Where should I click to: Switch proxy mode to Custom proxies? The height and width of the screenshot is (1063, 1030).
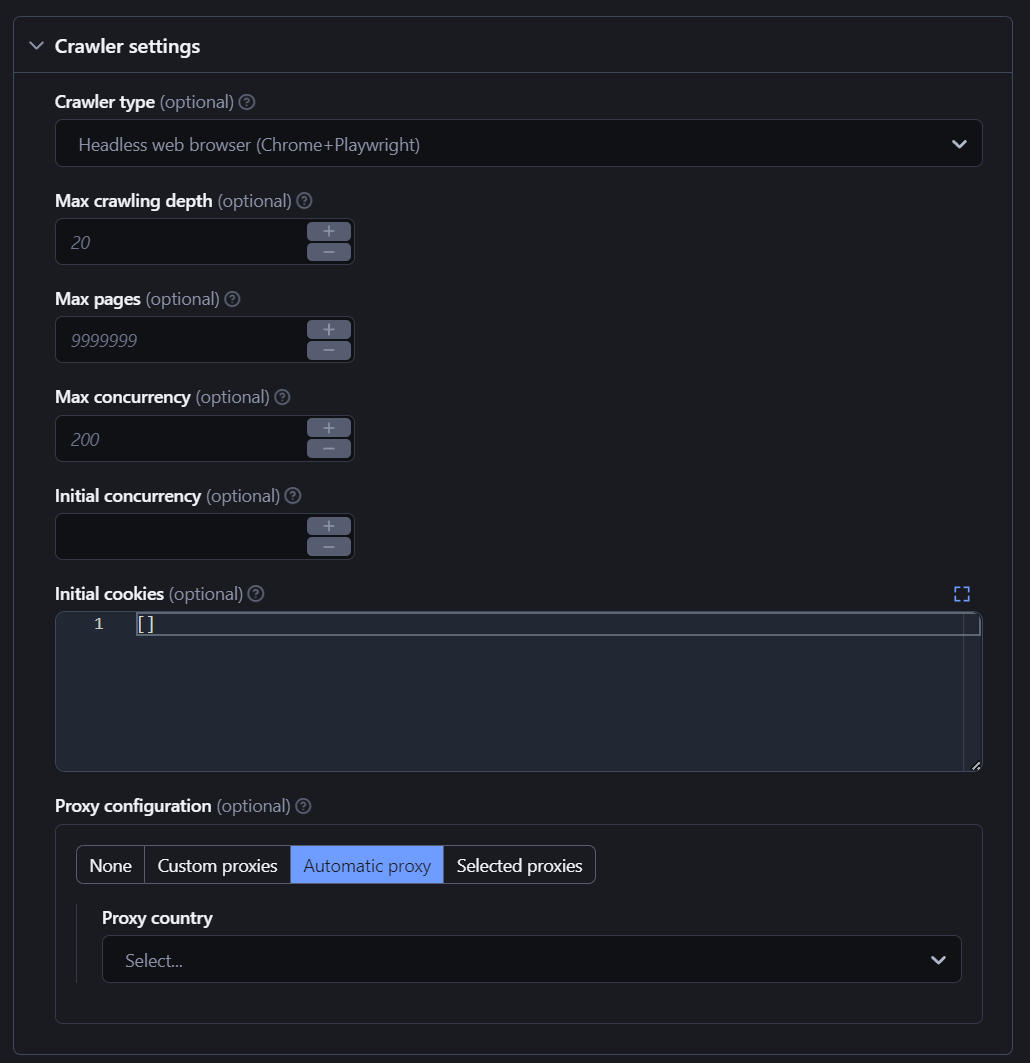click(216, 864)
